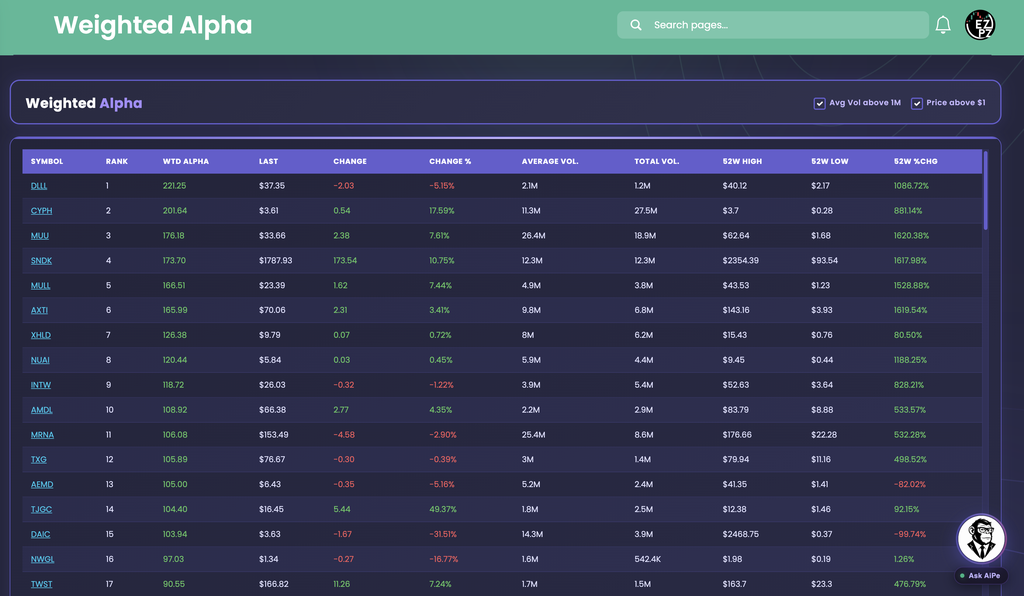
Task: Open the INTW symbol link
Action: (40, 384)
